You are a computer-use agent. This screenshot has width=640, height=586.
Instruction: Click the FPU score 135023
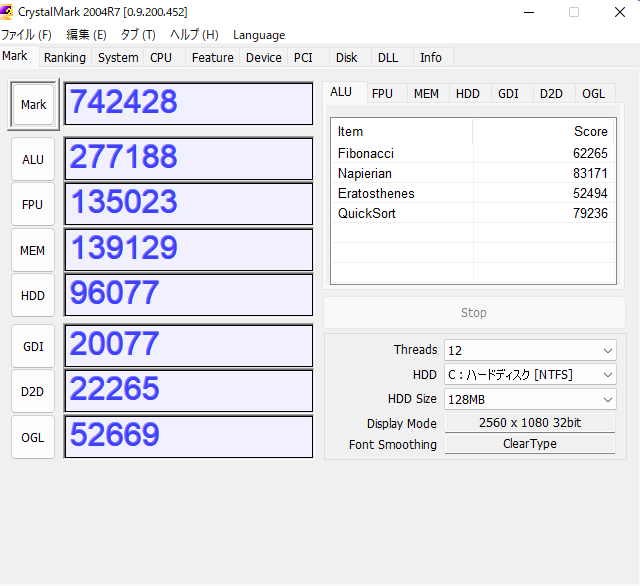coord(189,204)
